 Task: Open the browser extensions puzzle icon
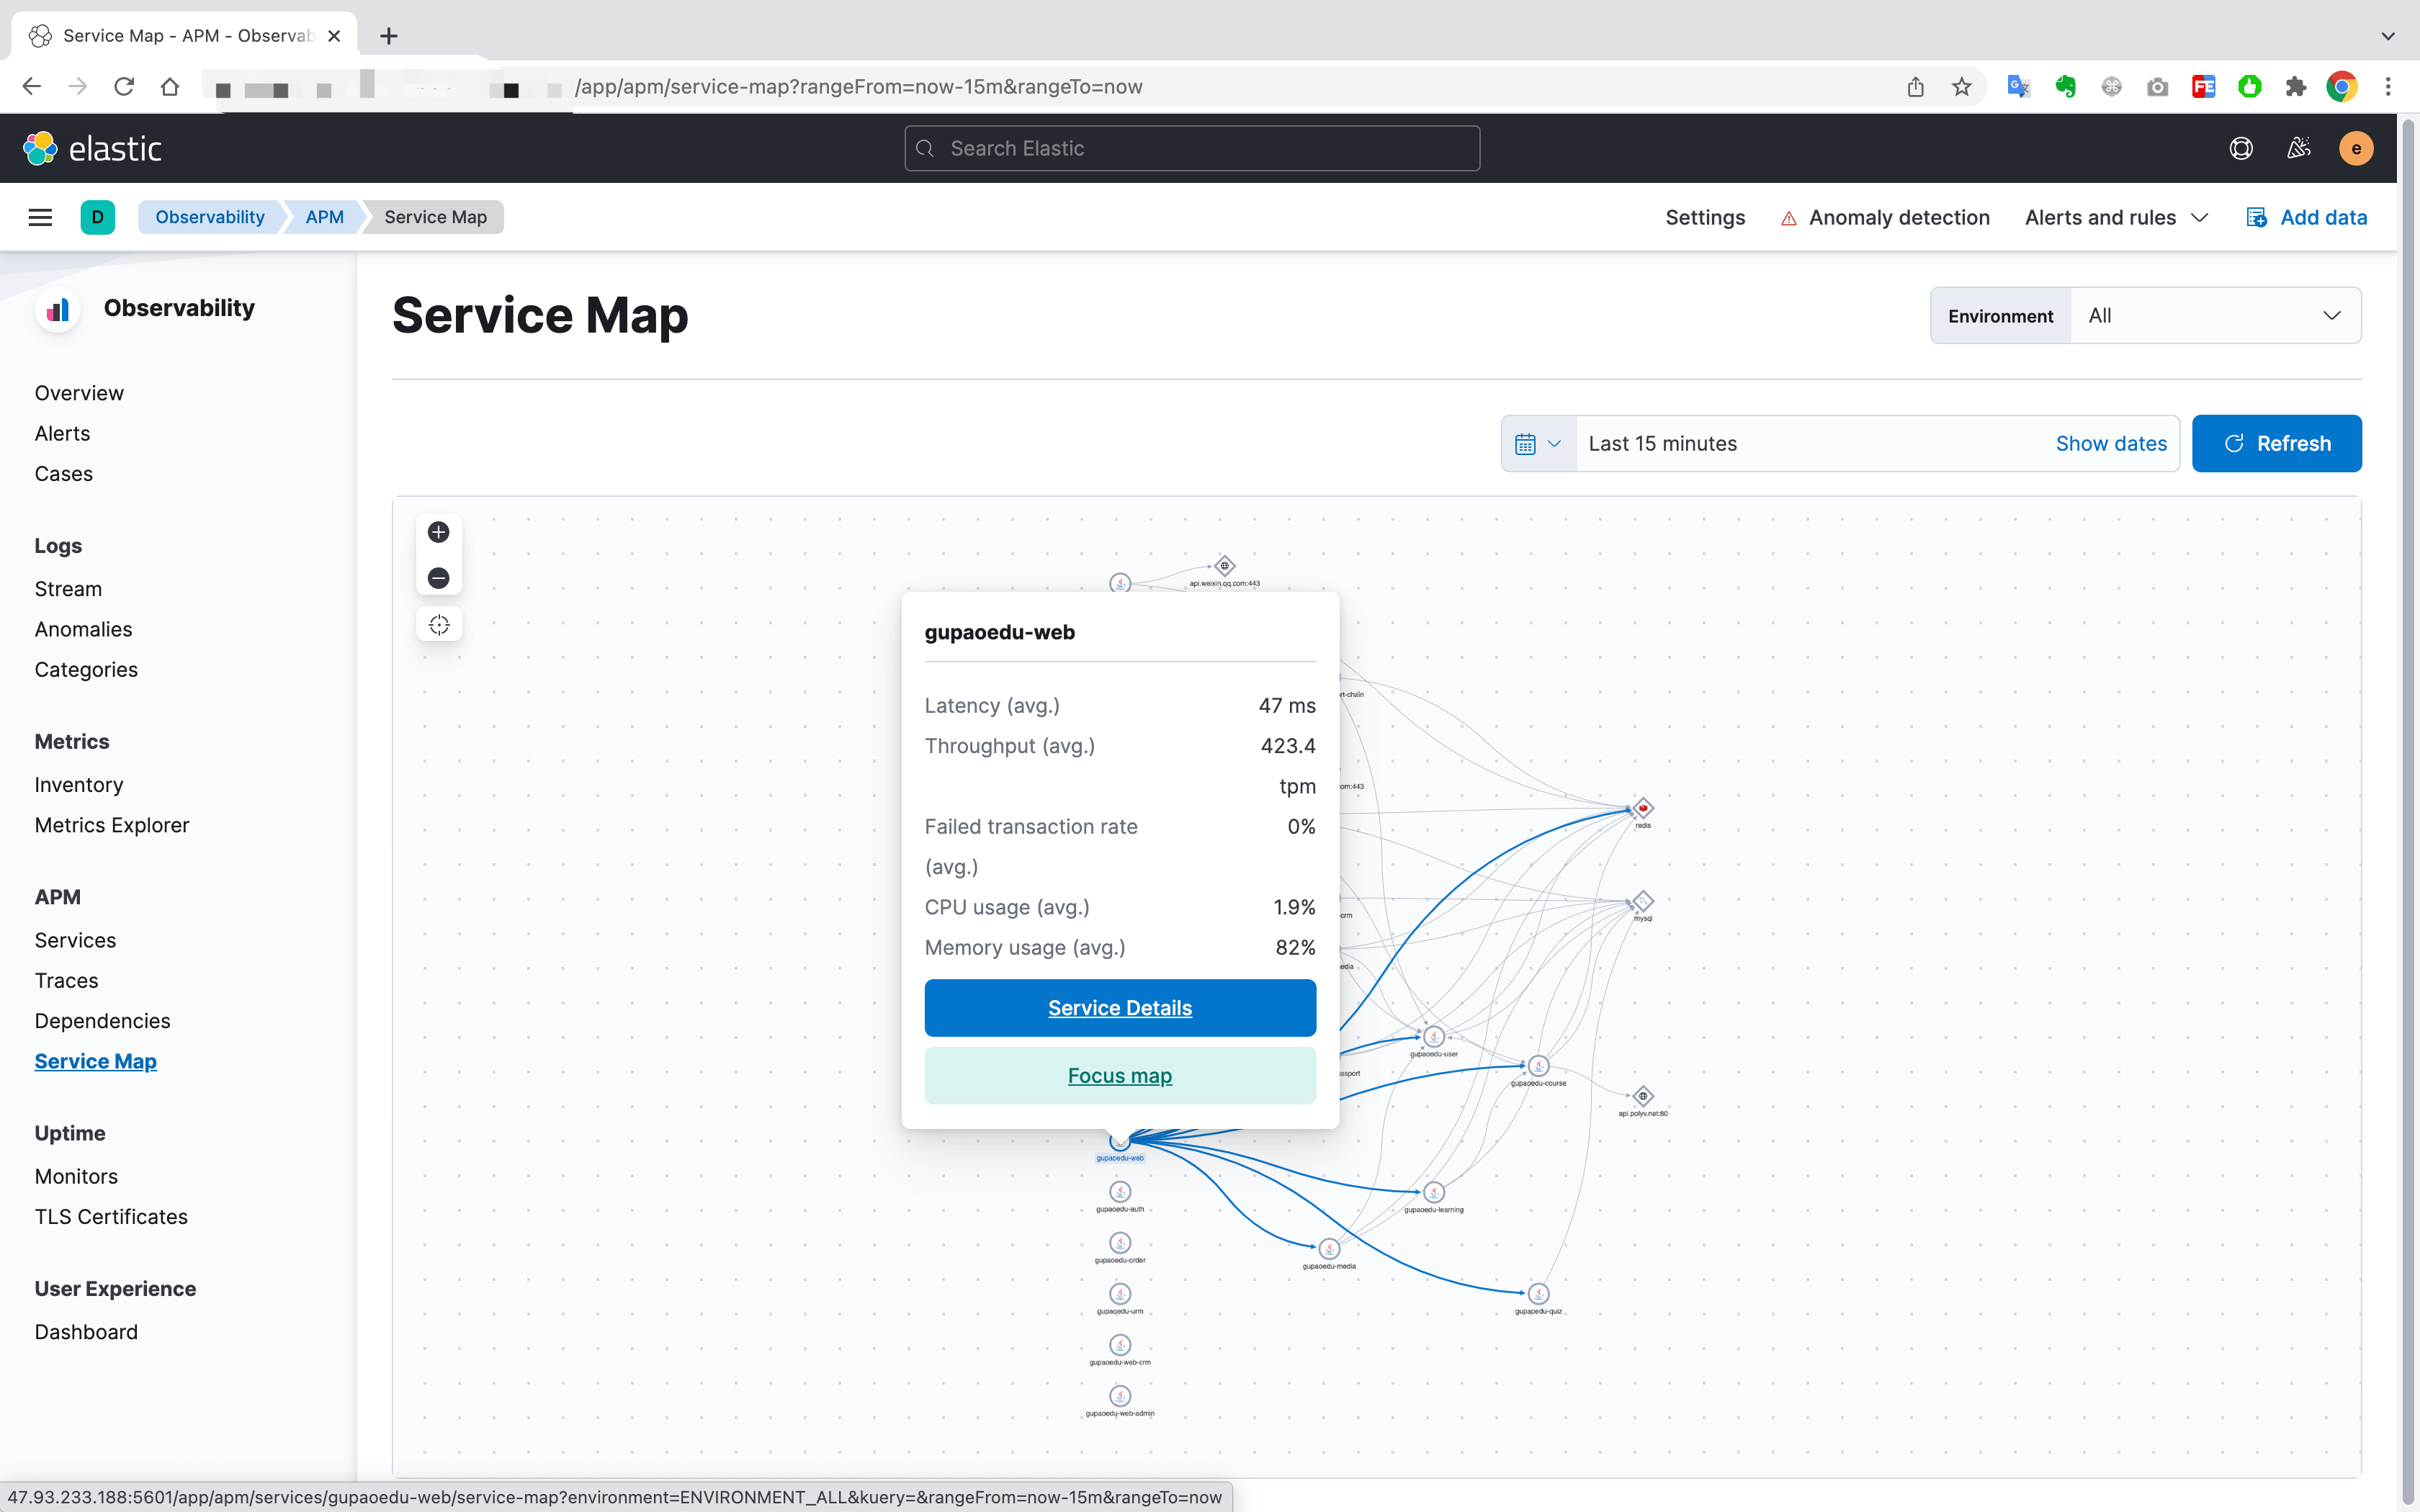pos(2296,87)
